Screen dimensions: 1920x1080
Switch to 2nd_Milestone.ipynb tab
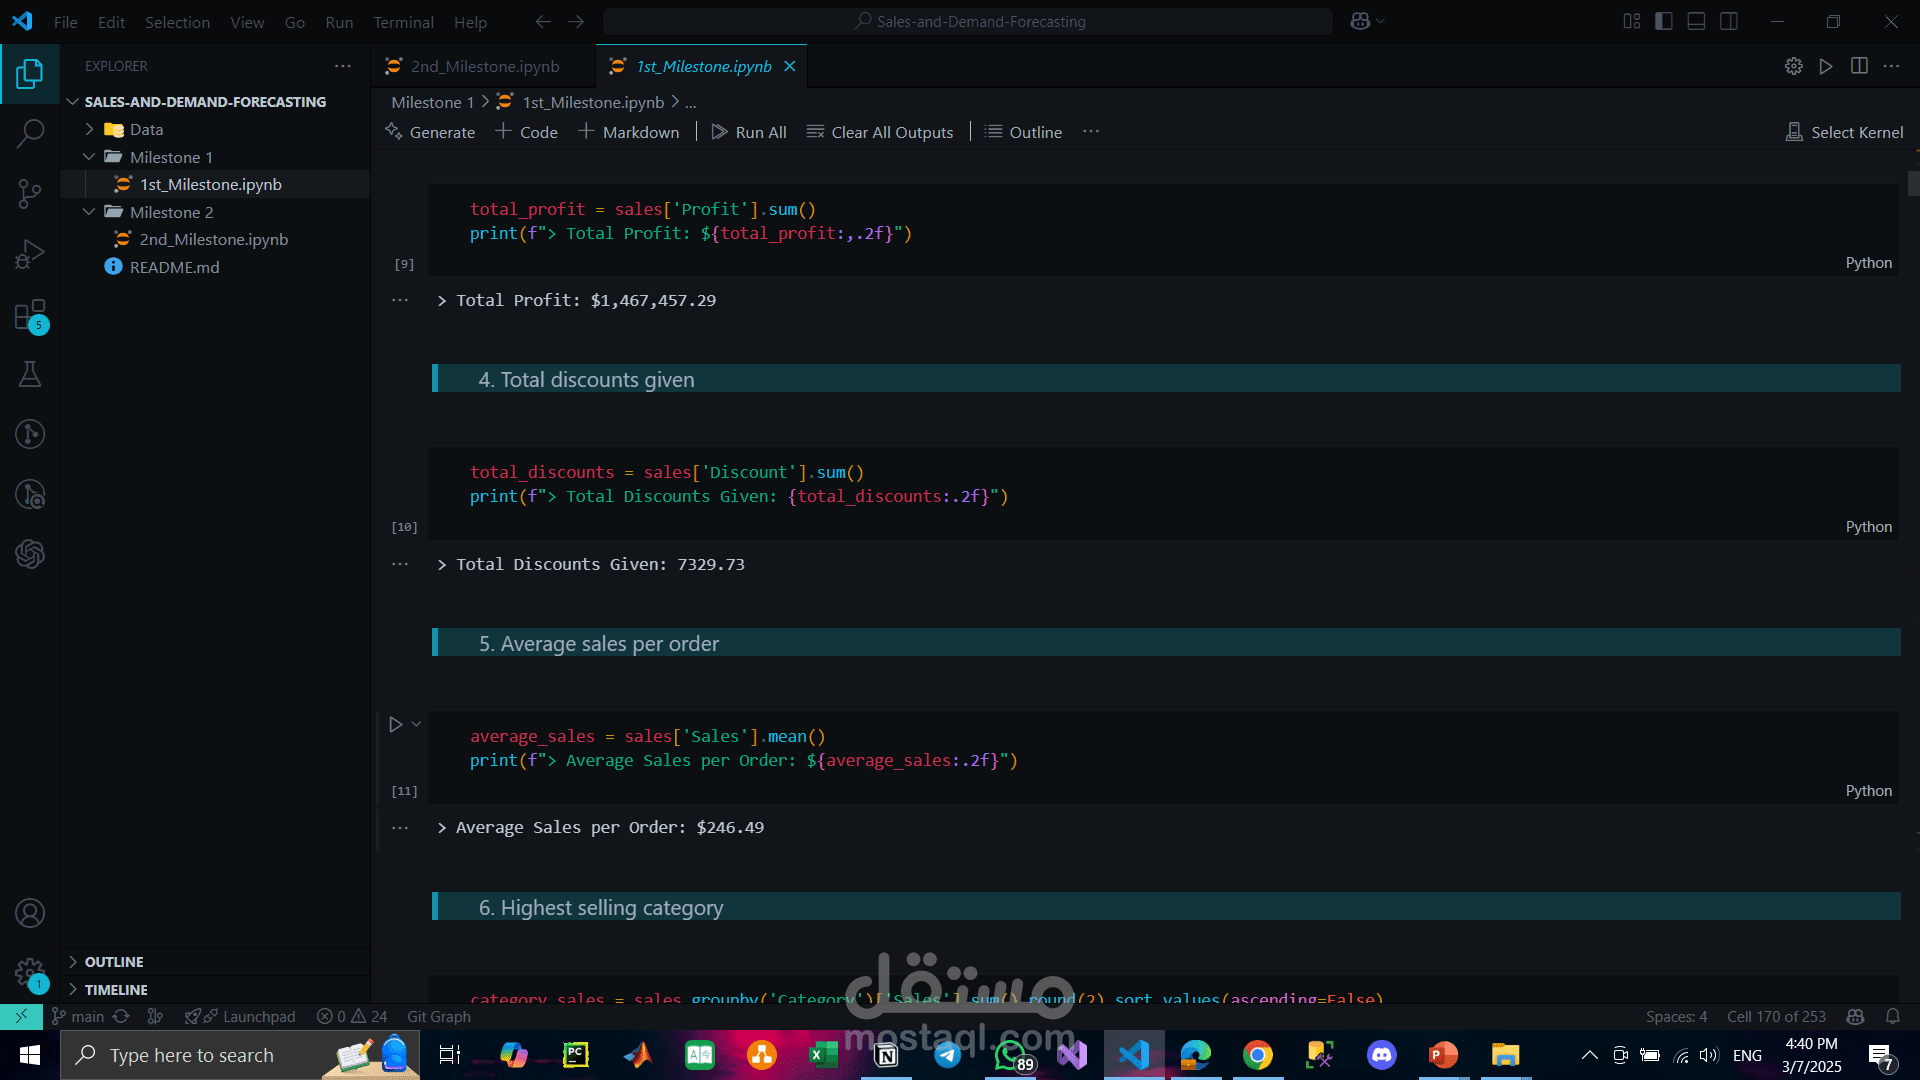(x=484, y=66)
